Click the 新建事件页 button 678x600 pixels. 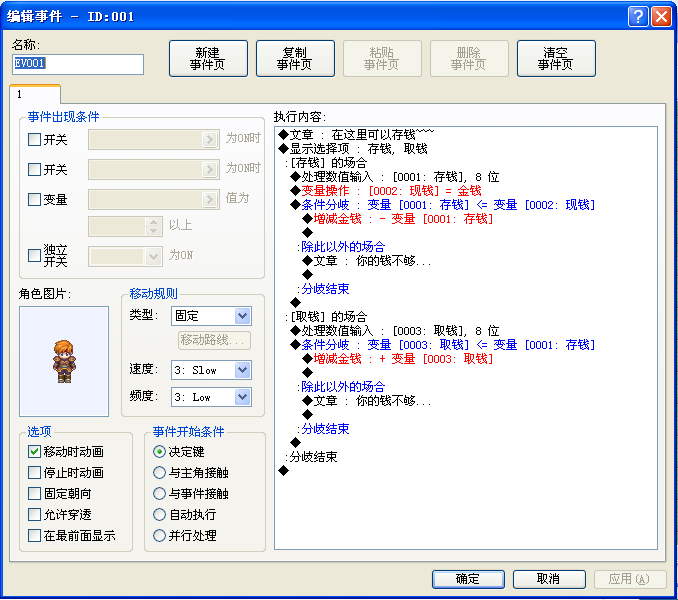(x=208, y=58)
